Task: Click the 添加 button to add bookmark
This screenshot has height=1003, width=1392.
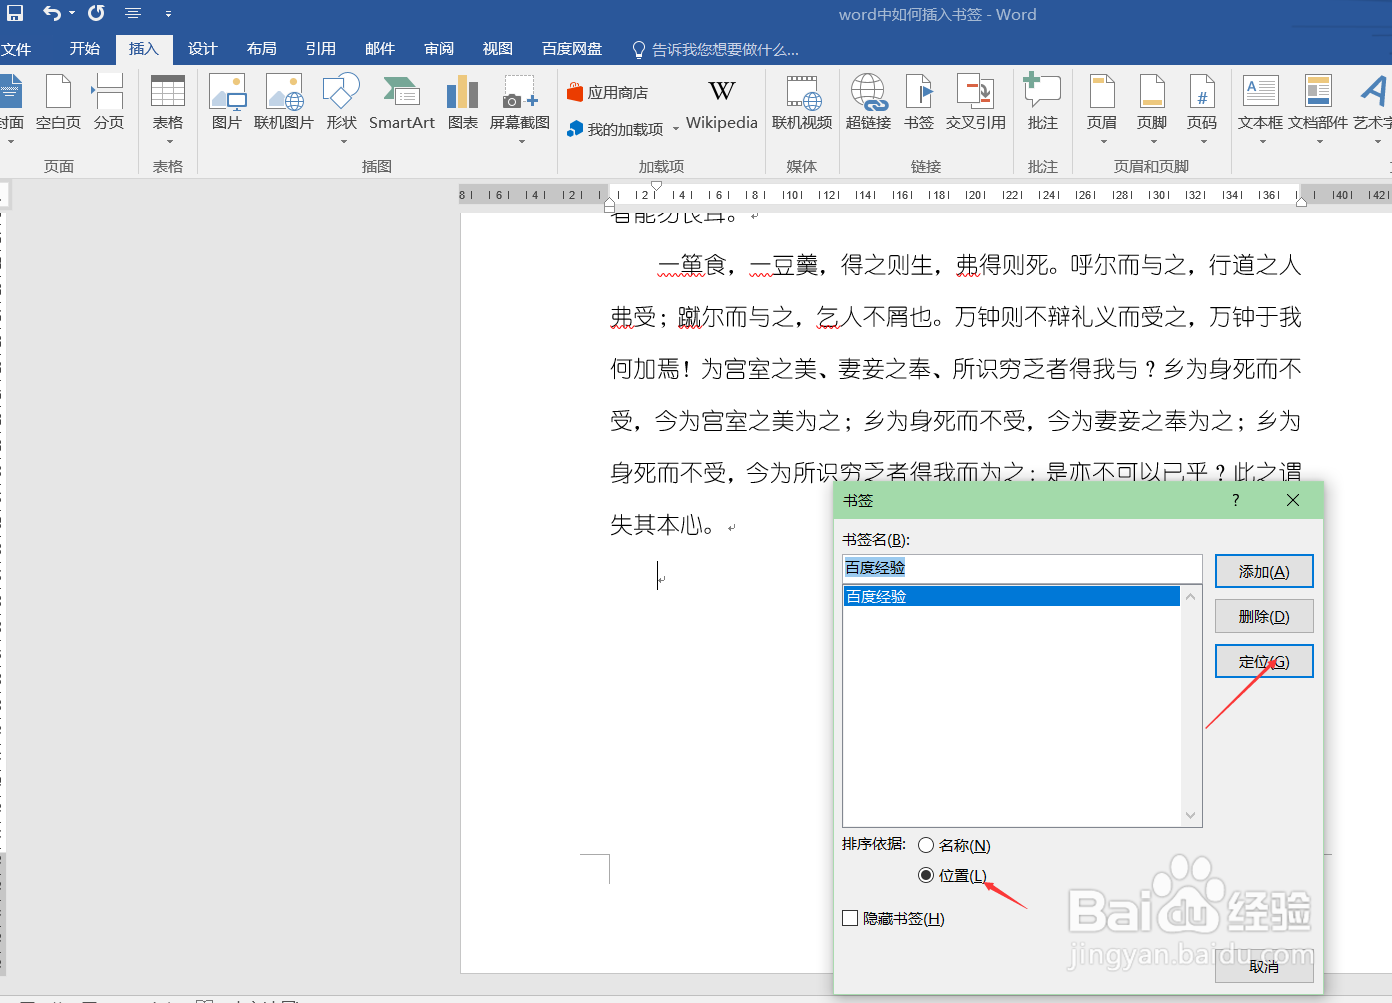Action: click(x=1263, y=570)
